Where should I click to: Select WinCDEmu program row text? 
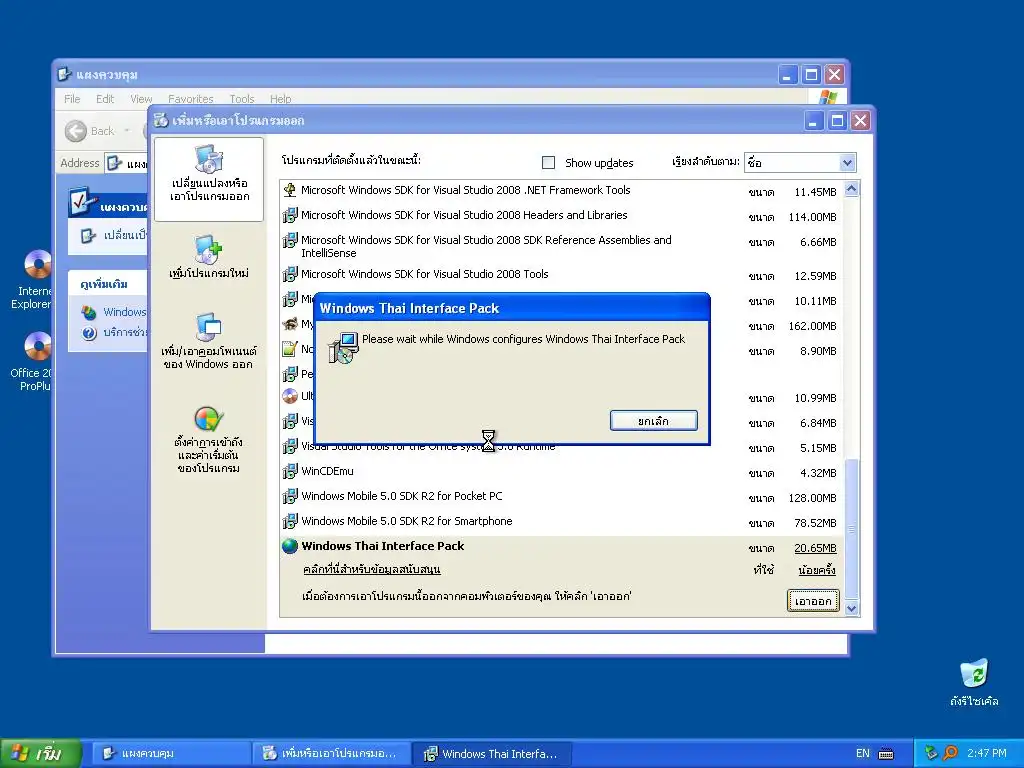point(327,472)
